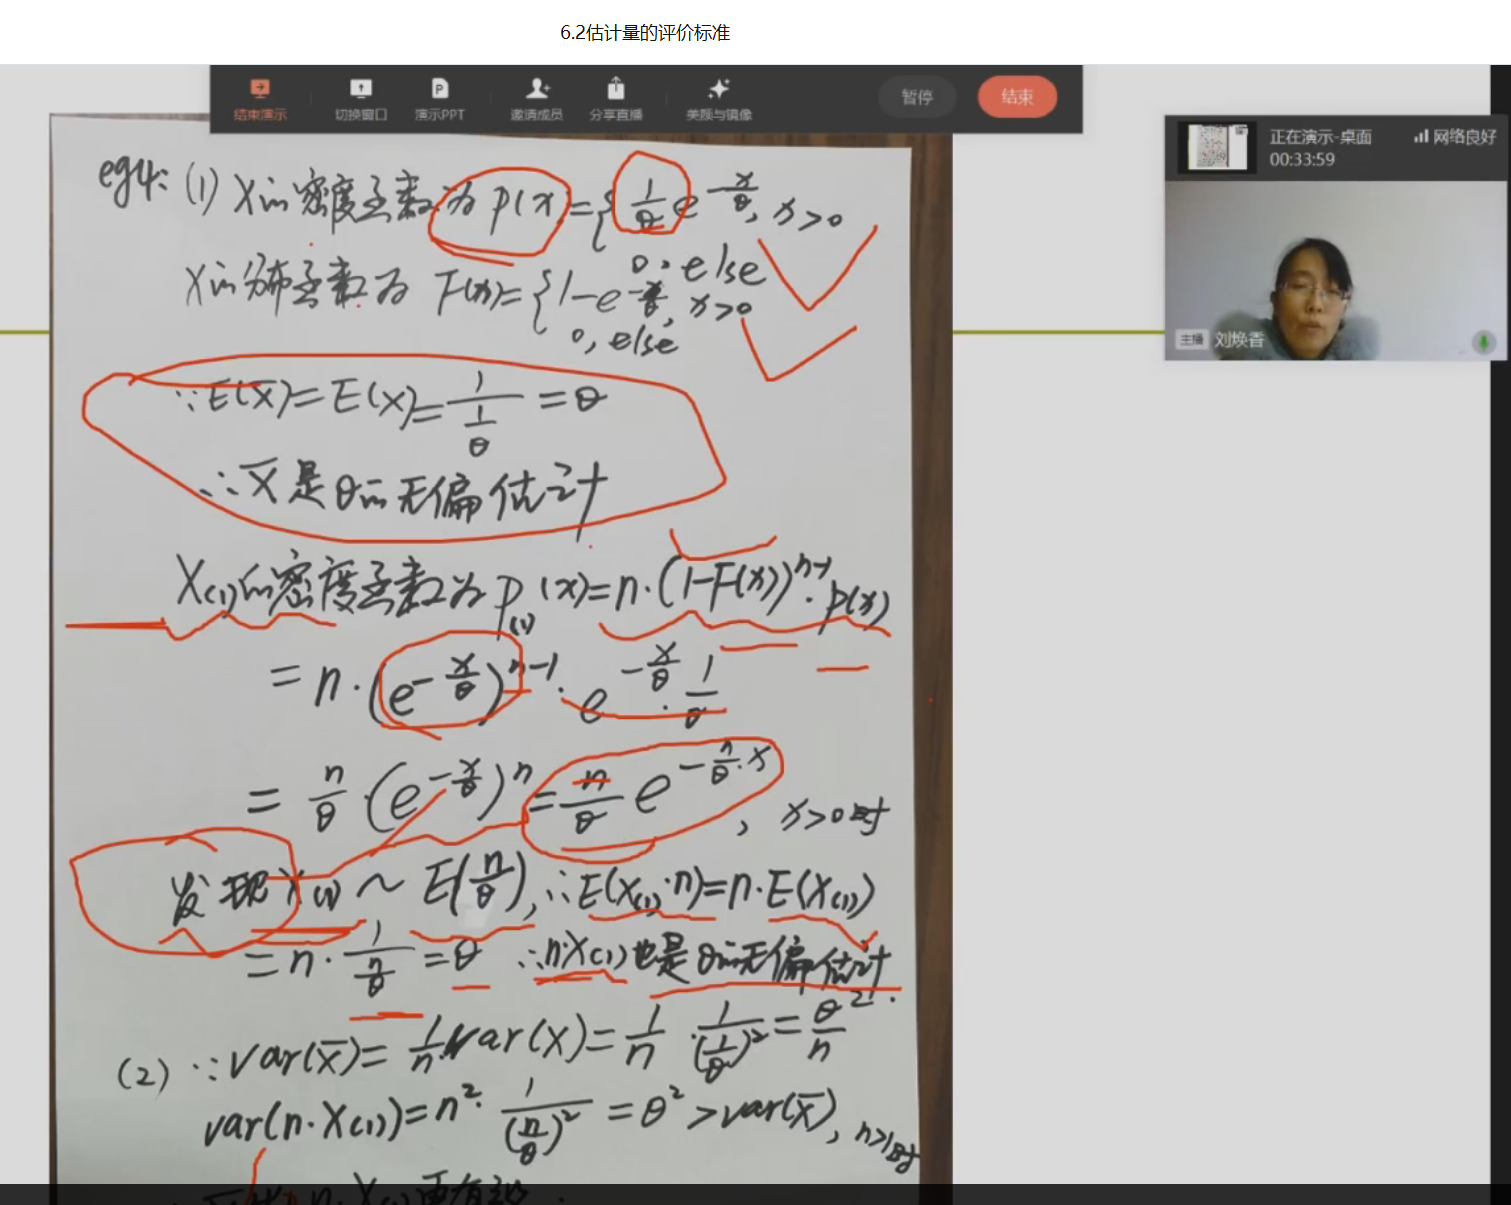Screen dimensions: 1511x1205
Task: Click the 邀请成员 invite members icon
Action: (537, 90)
